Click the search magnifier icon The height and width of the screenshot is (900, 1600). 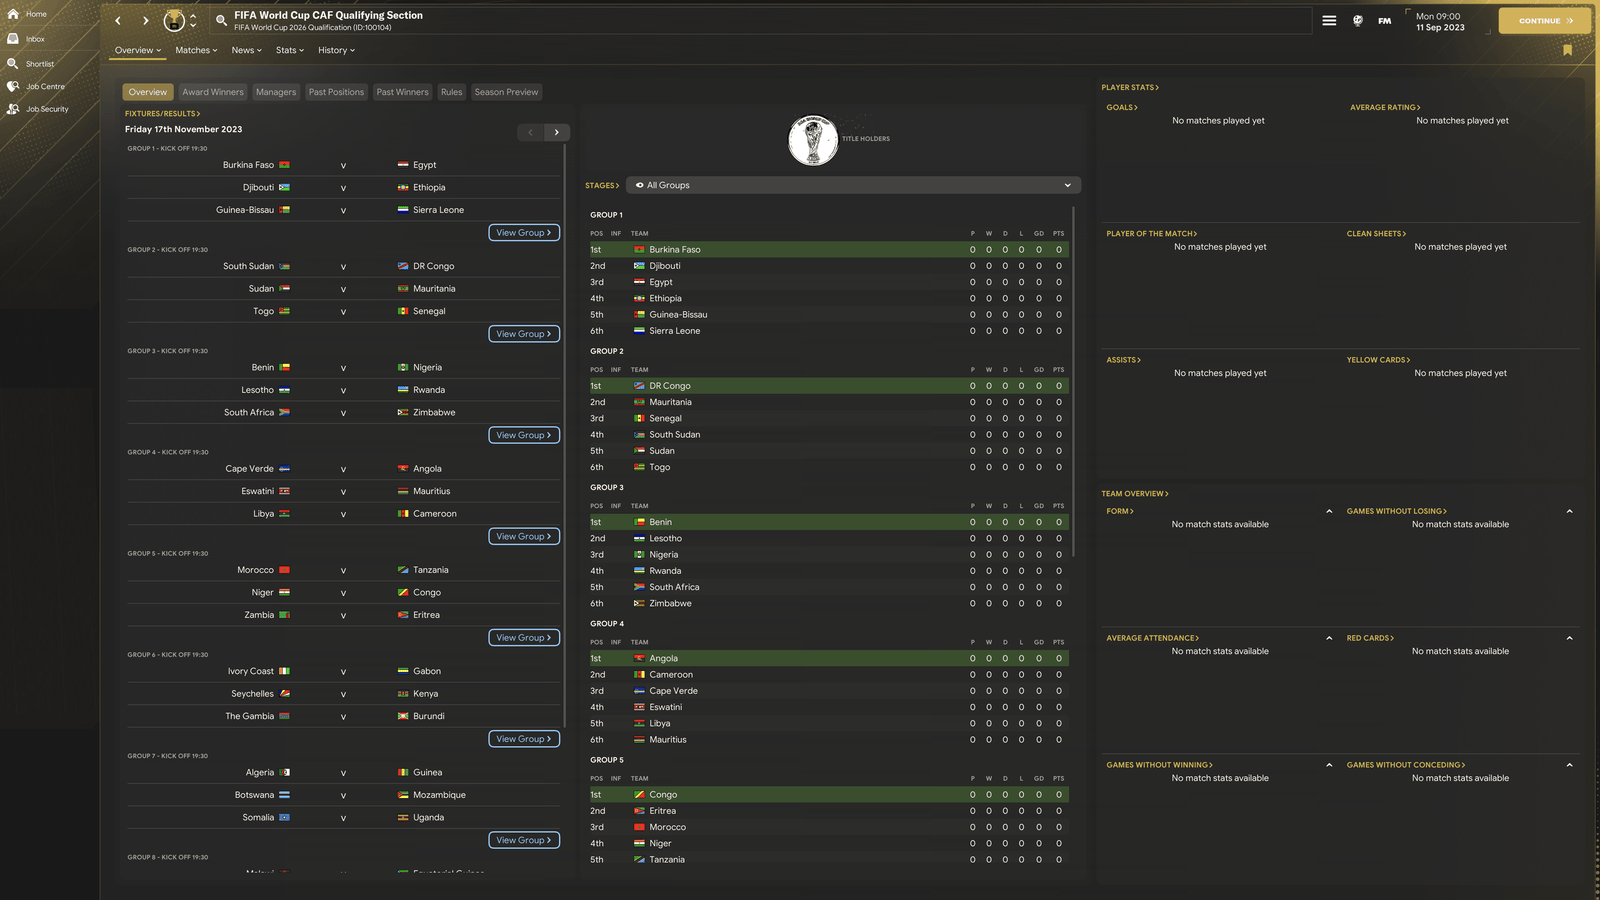(x=221, y=20)
